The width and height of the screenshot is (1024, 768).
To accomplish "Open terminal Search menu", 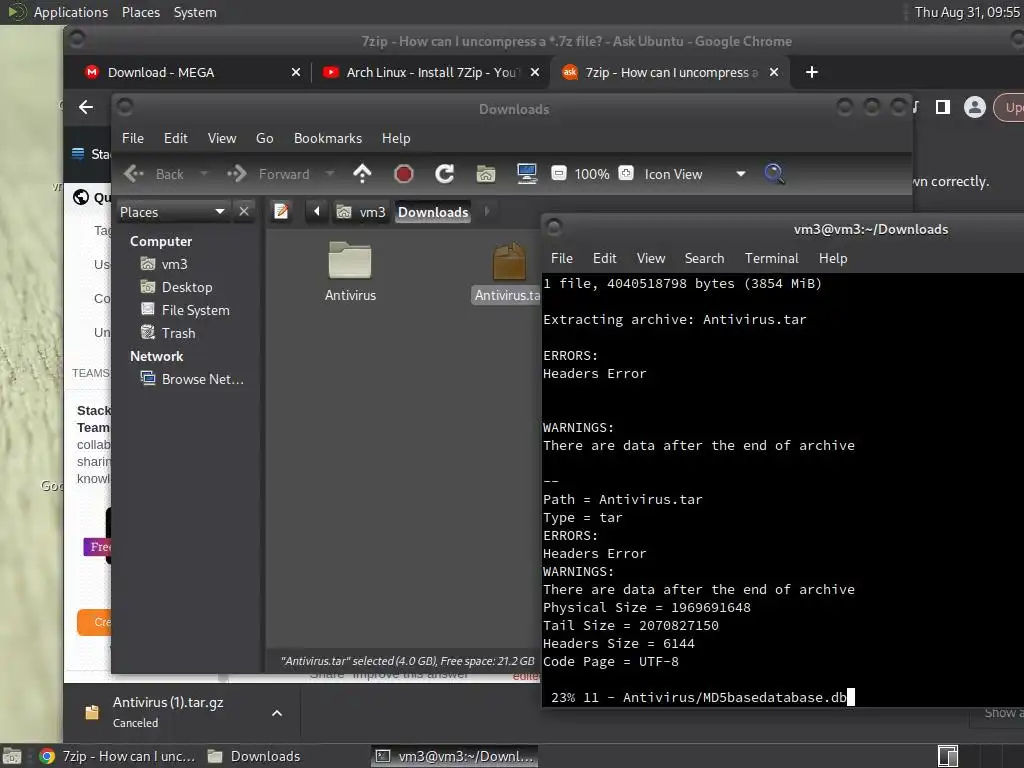I will (705, 258).
